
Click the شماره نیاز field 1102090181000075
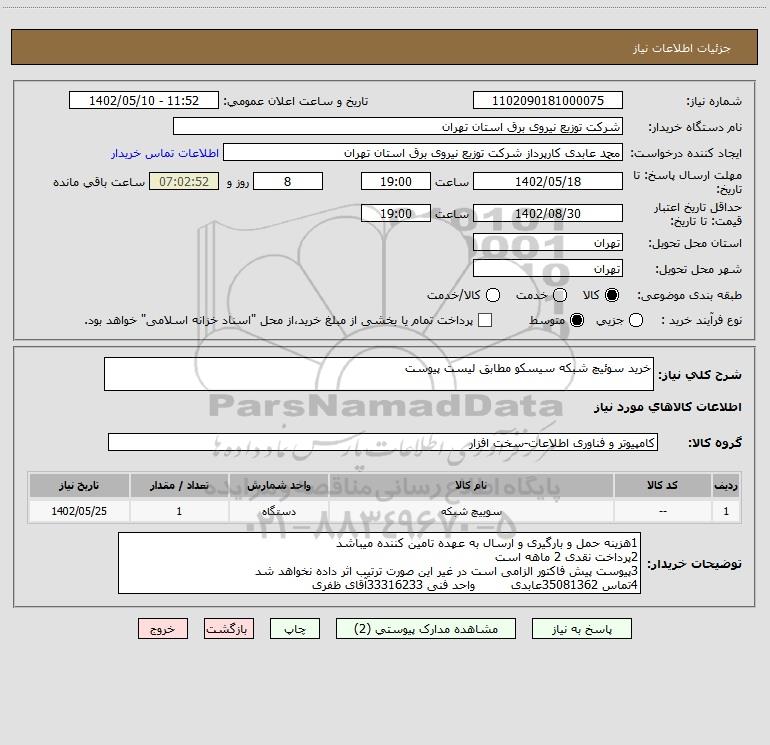coord(548,101)
